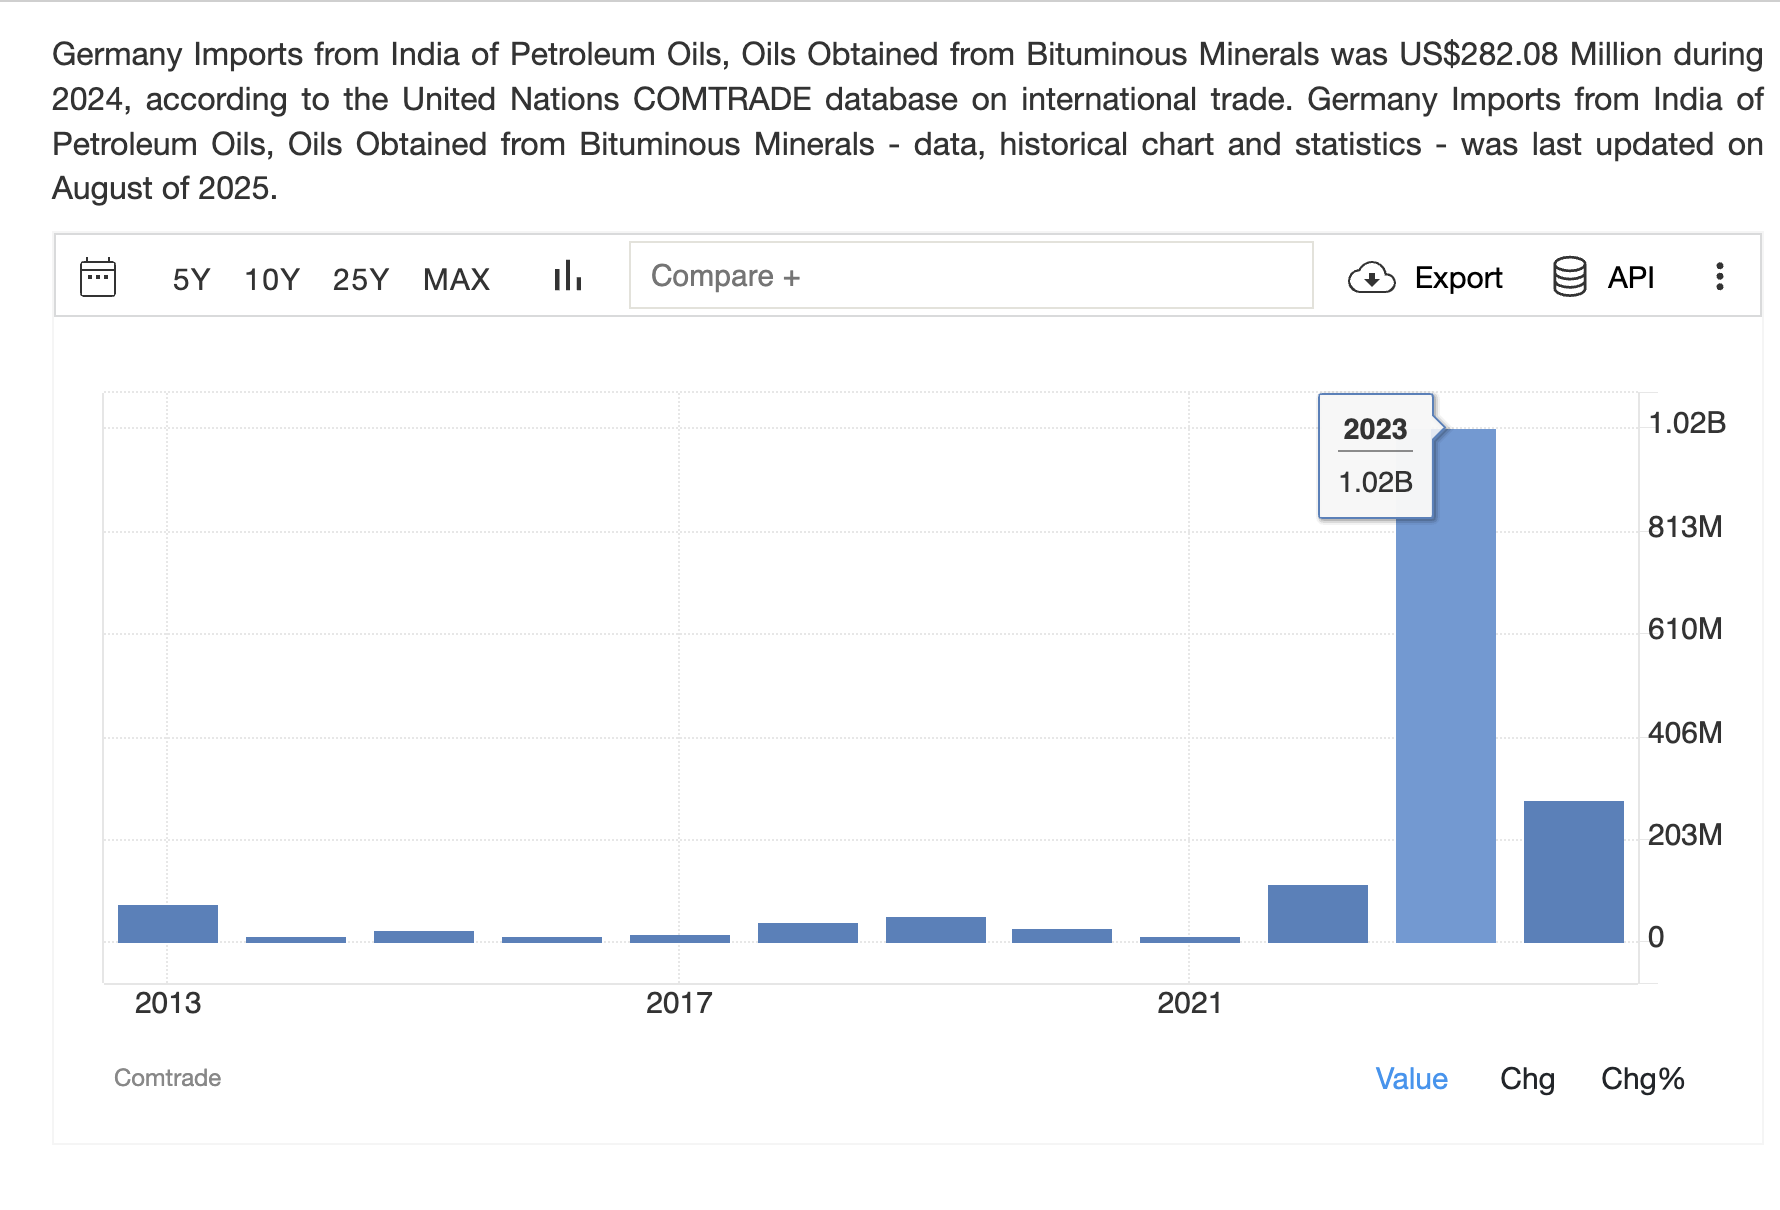Click the 2017 x-axis label
The height and width of the screenshot is (1210, 1780).
pyautogui.click(x=679, y=1003)
